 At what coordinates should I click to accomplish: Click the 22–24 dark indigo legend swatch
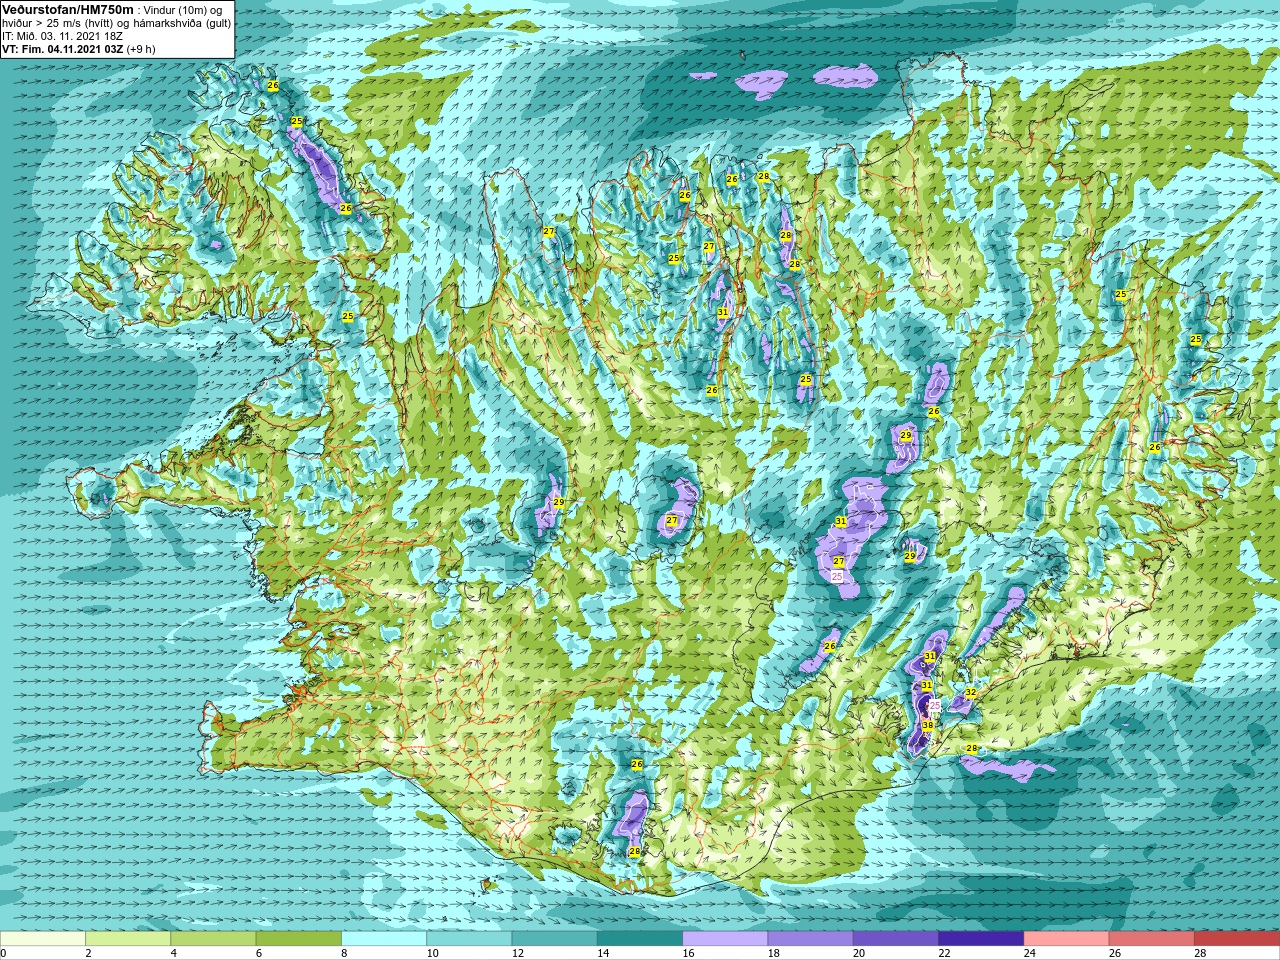click(981, 939)
